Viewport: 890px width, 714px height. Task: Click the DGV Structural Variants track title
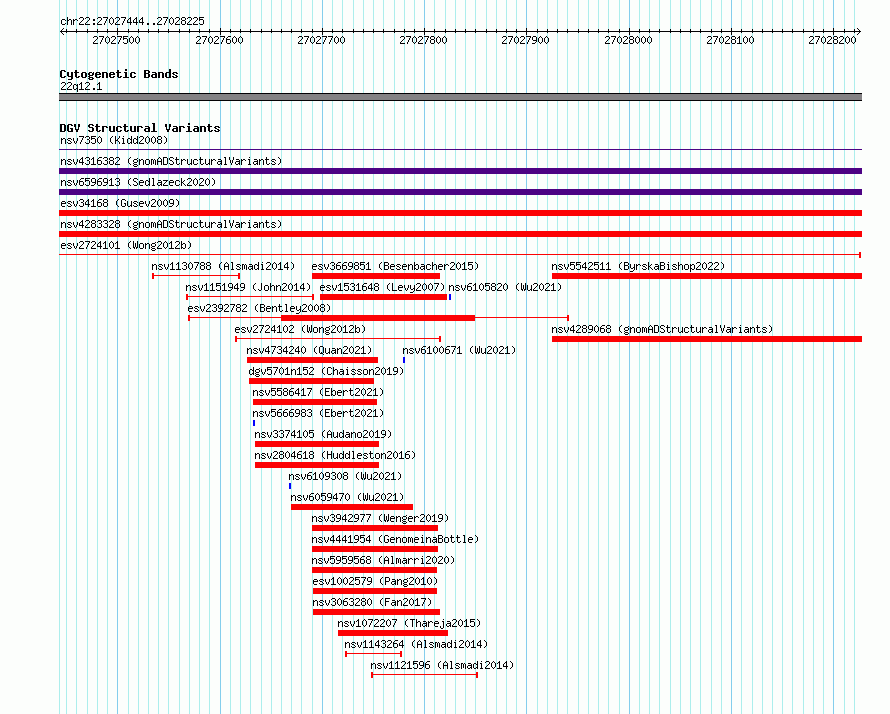coord(140,128)
